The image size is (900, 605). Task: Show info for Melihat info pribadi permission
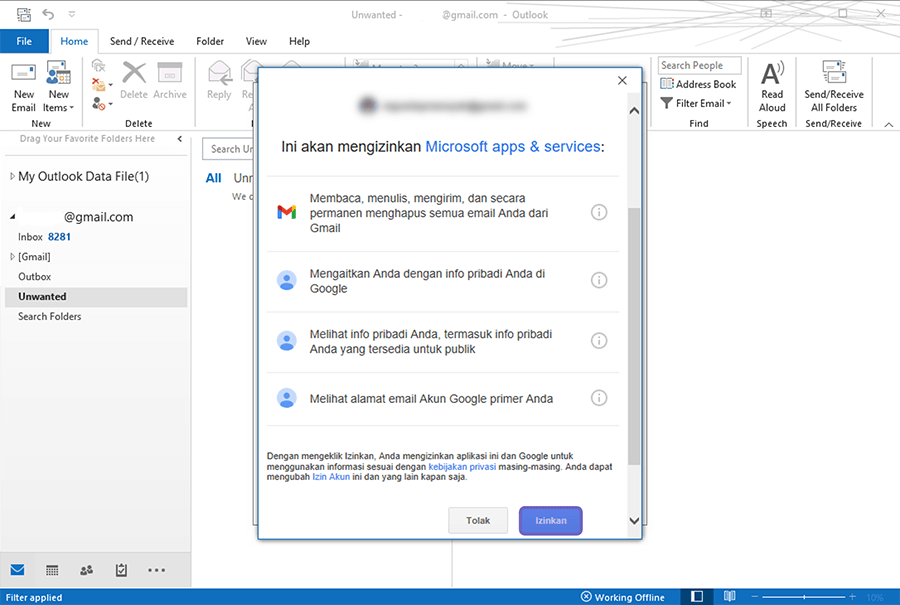(599, 341)
